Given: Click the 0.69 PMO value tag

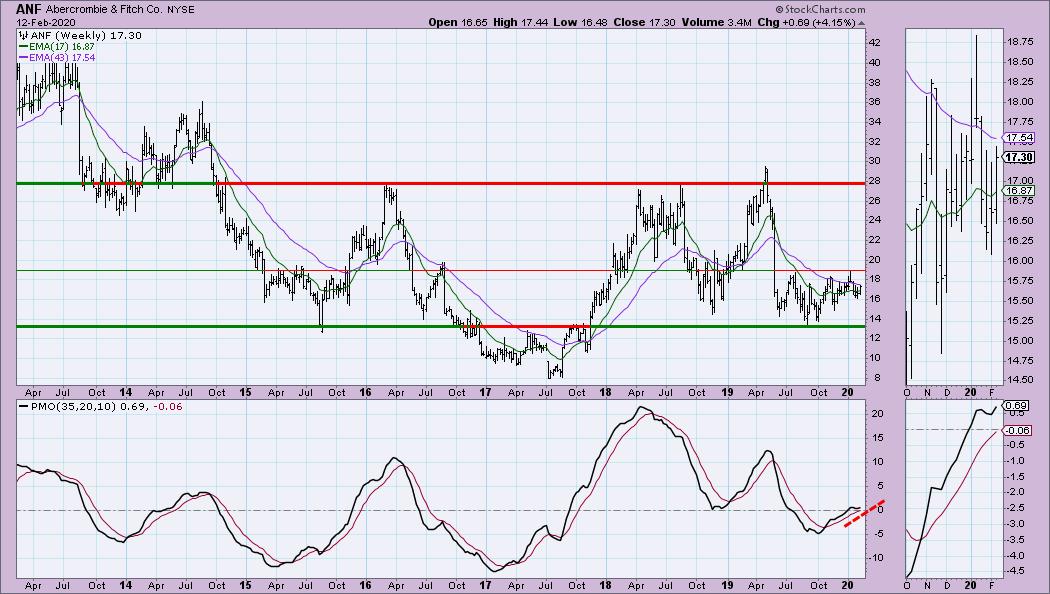Looking at the screenshot, I should tap(1017, 406).
